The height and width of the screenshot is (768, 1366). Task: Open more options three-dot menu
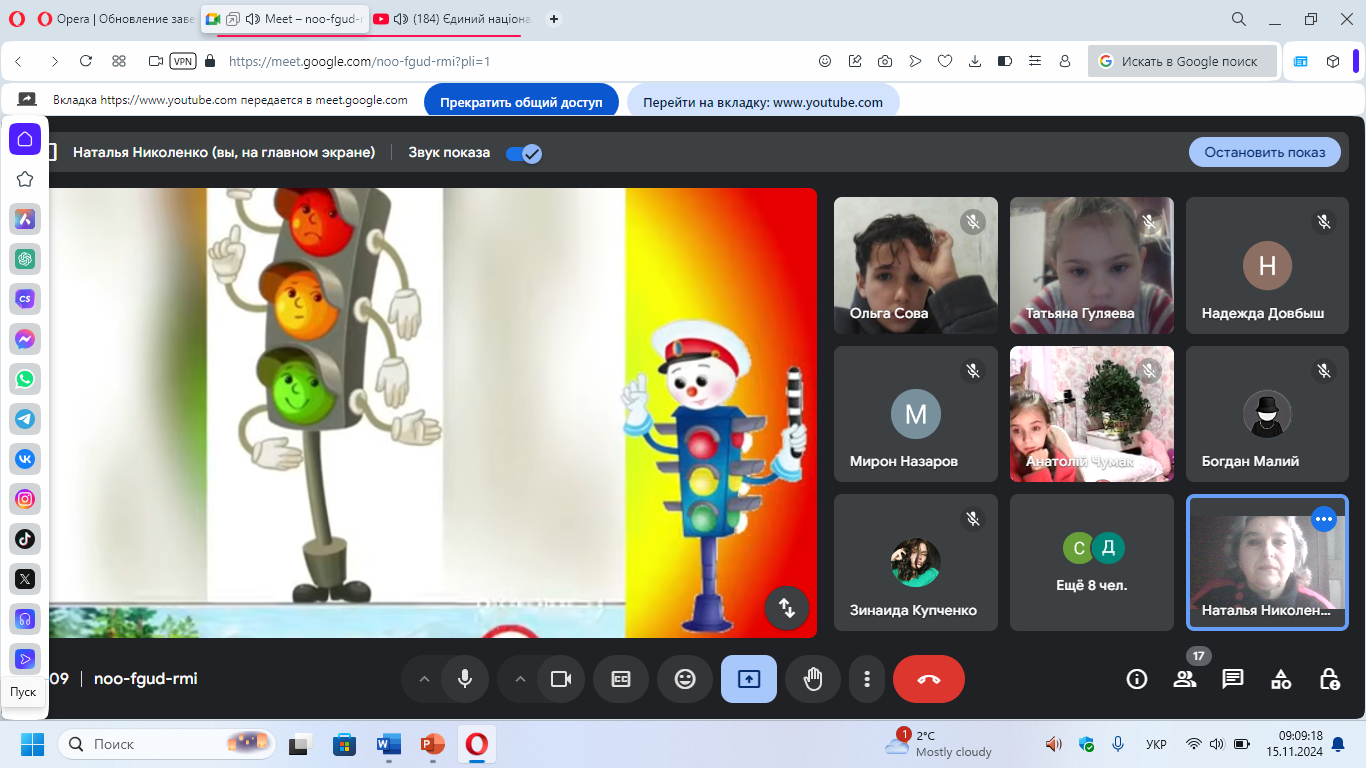coord(866,679)
